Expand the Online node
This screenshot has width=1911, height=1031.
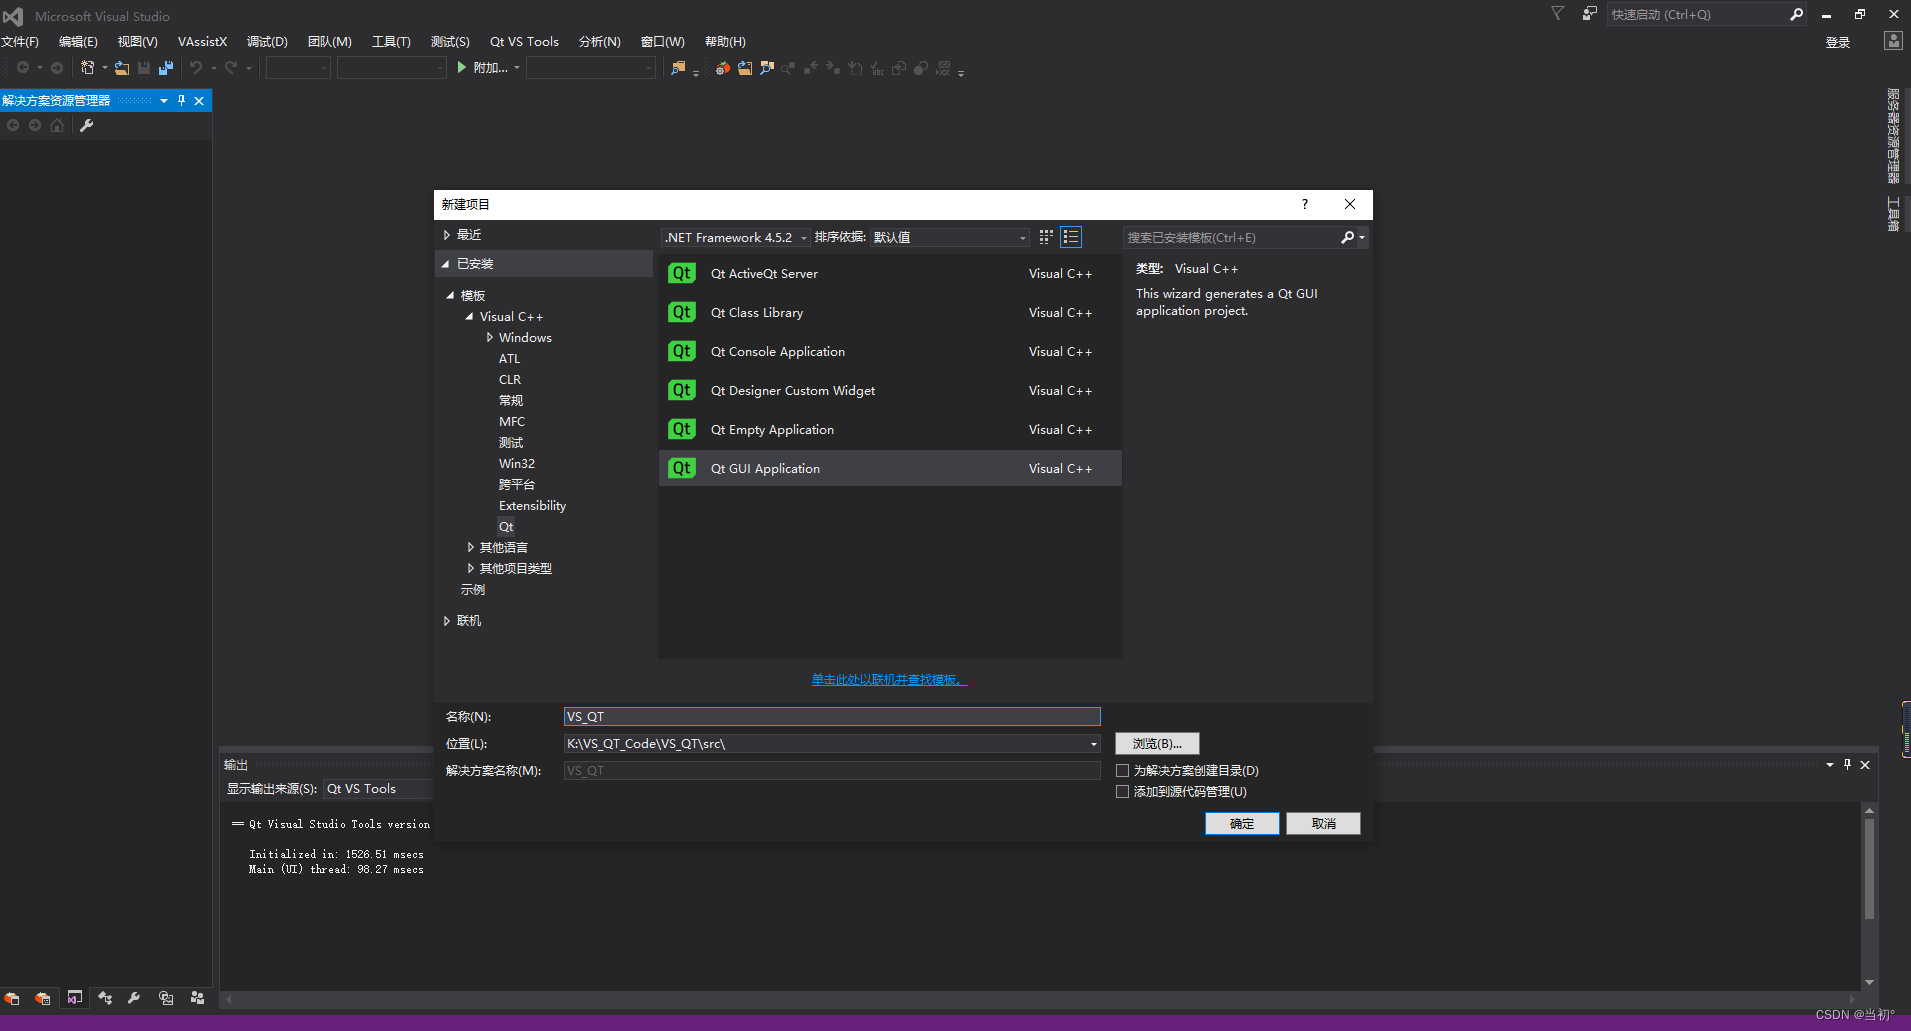(446, 621)
